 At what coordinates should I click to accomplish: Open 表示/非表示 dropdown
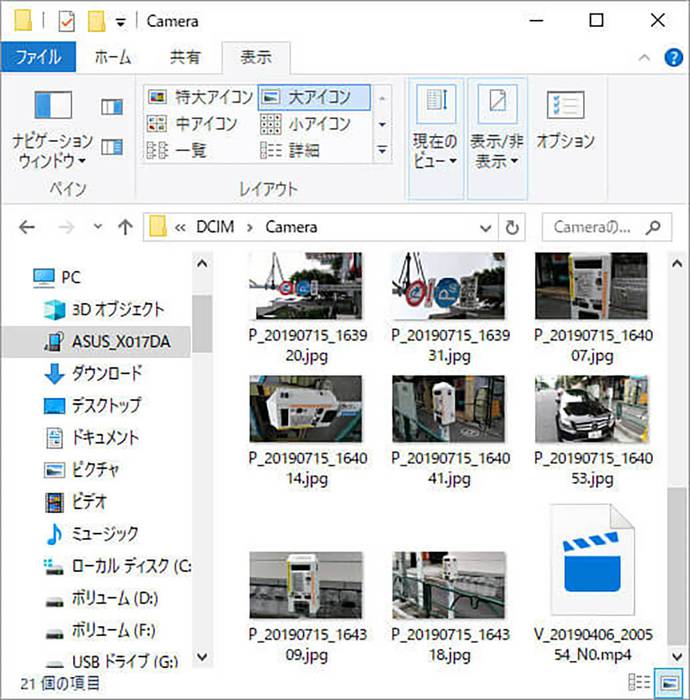497,138
